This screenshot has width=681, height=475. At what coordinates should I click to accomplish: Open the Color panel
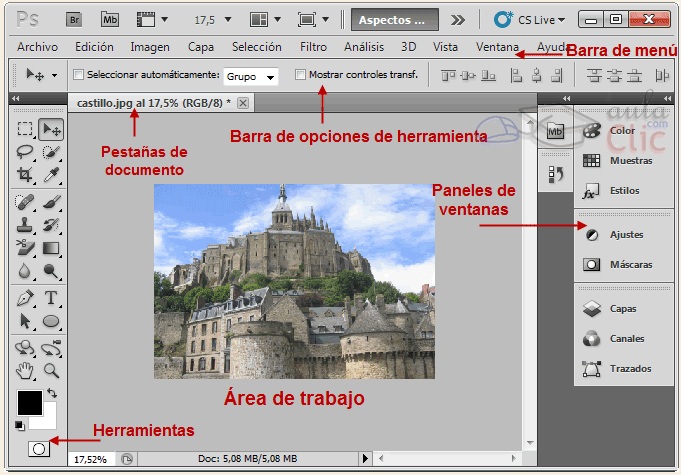point(623,131)
